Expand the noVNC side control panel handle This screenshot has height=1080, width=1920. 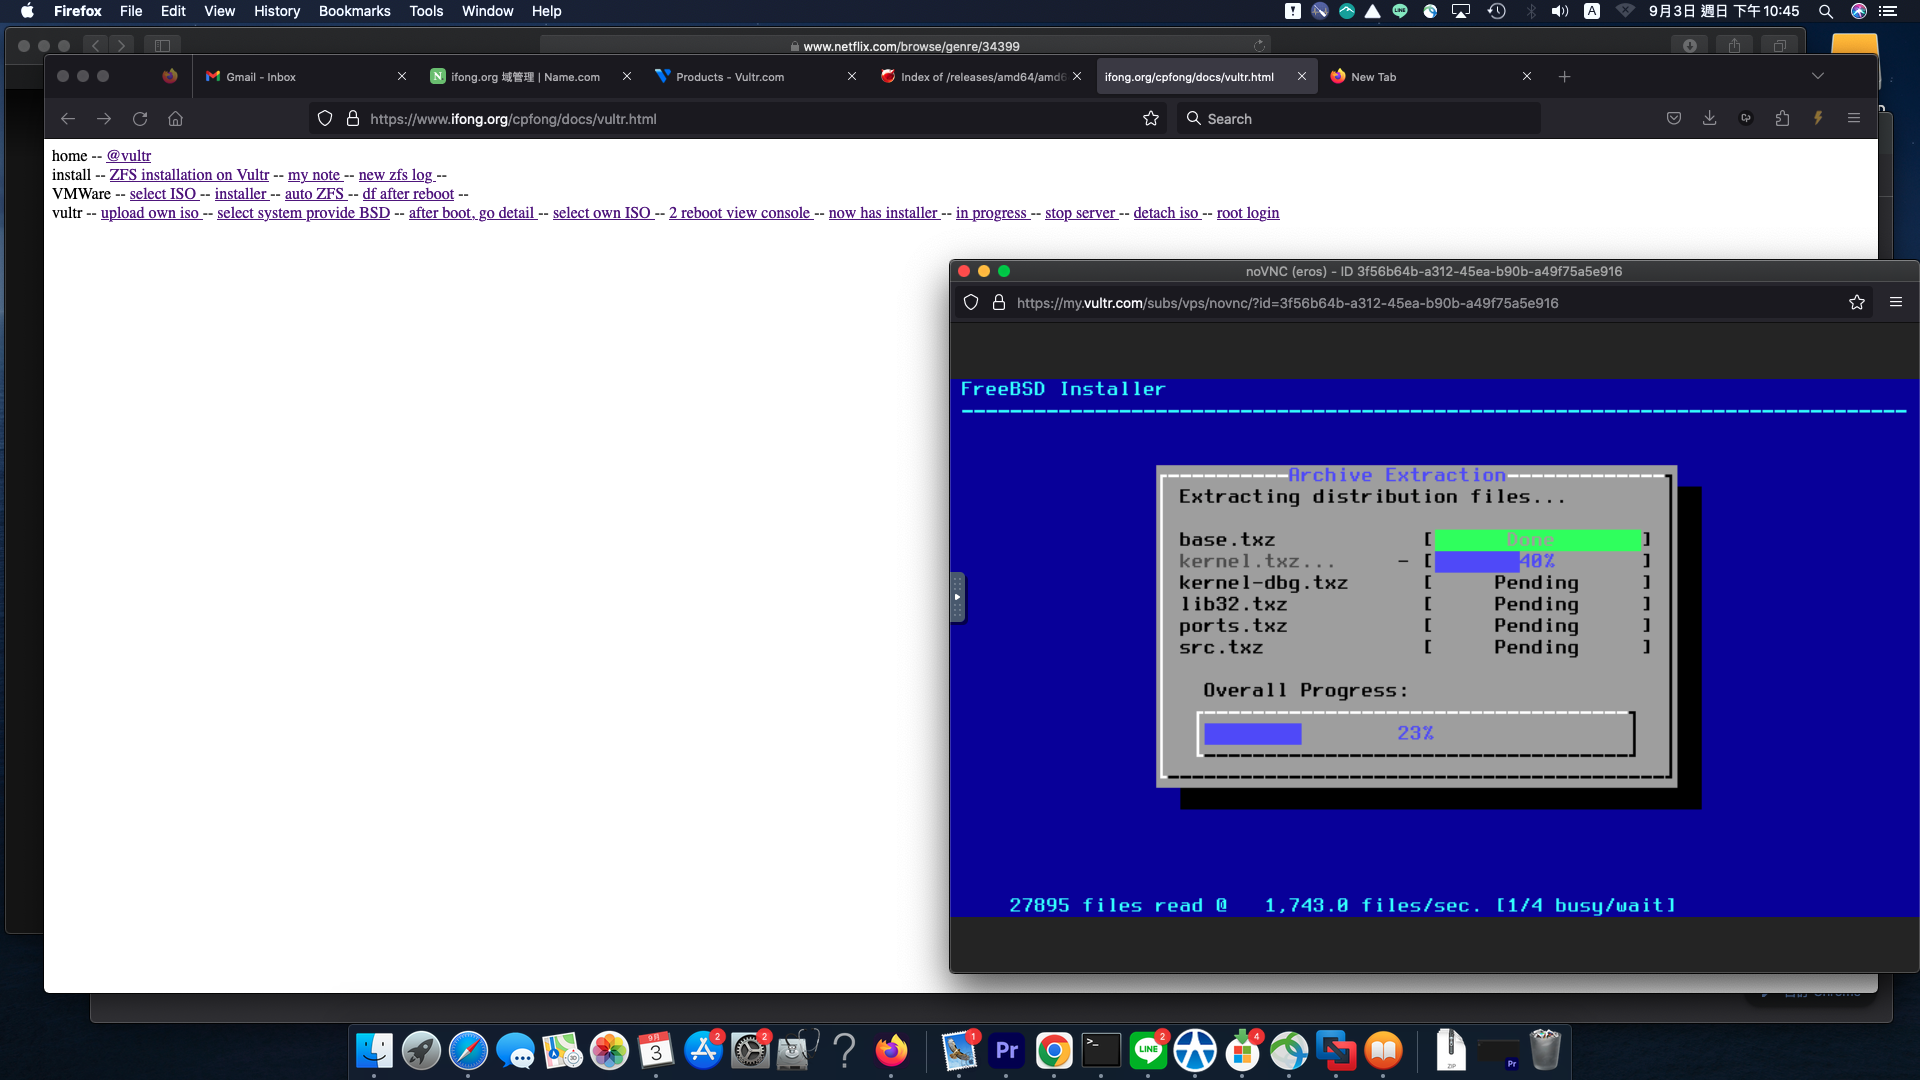957,597
